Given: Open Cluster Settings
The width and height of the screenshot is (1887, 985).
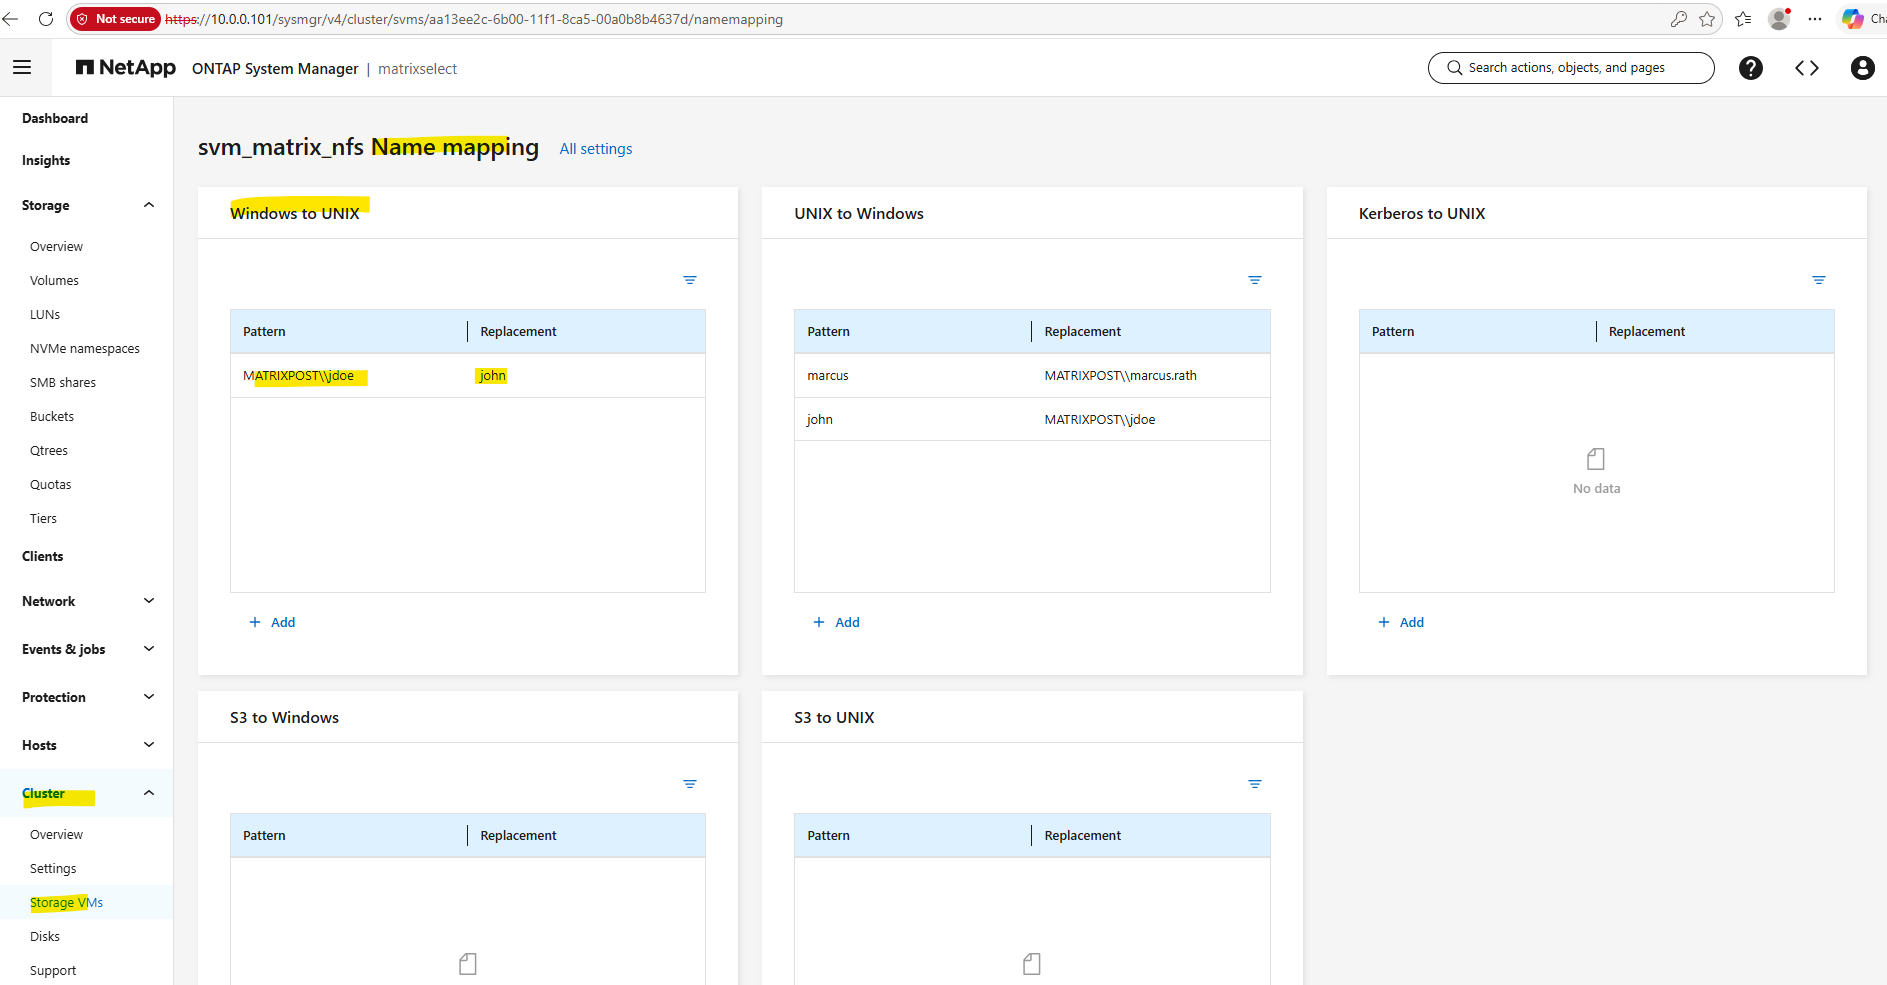Looking at the screenshot, I should coord(53,869).
